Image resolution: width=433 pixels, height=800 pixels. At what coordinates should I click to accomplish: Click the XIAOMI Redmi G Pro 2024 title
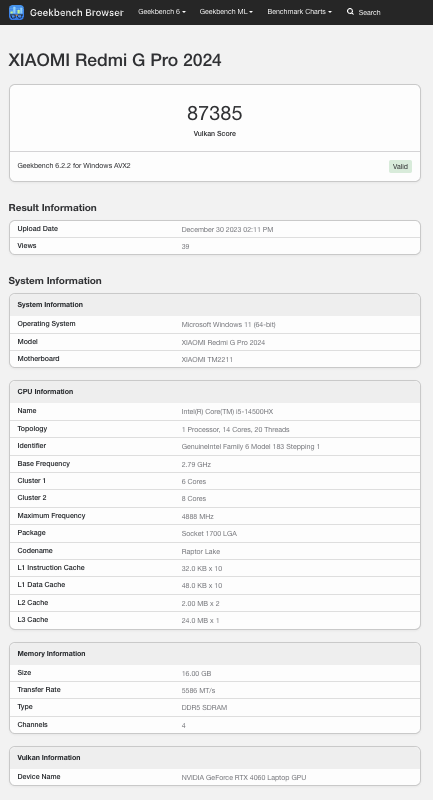click(x=115, y=60)
